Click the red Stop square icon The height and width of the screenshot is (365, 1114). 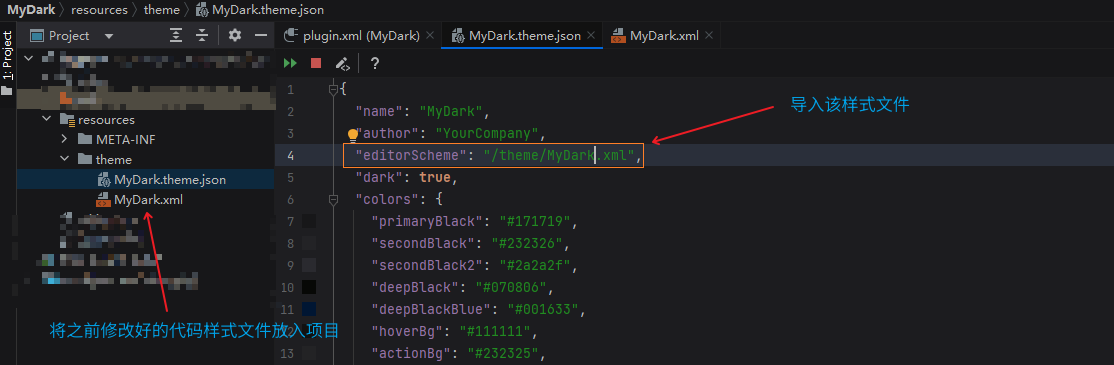point(316,63)
